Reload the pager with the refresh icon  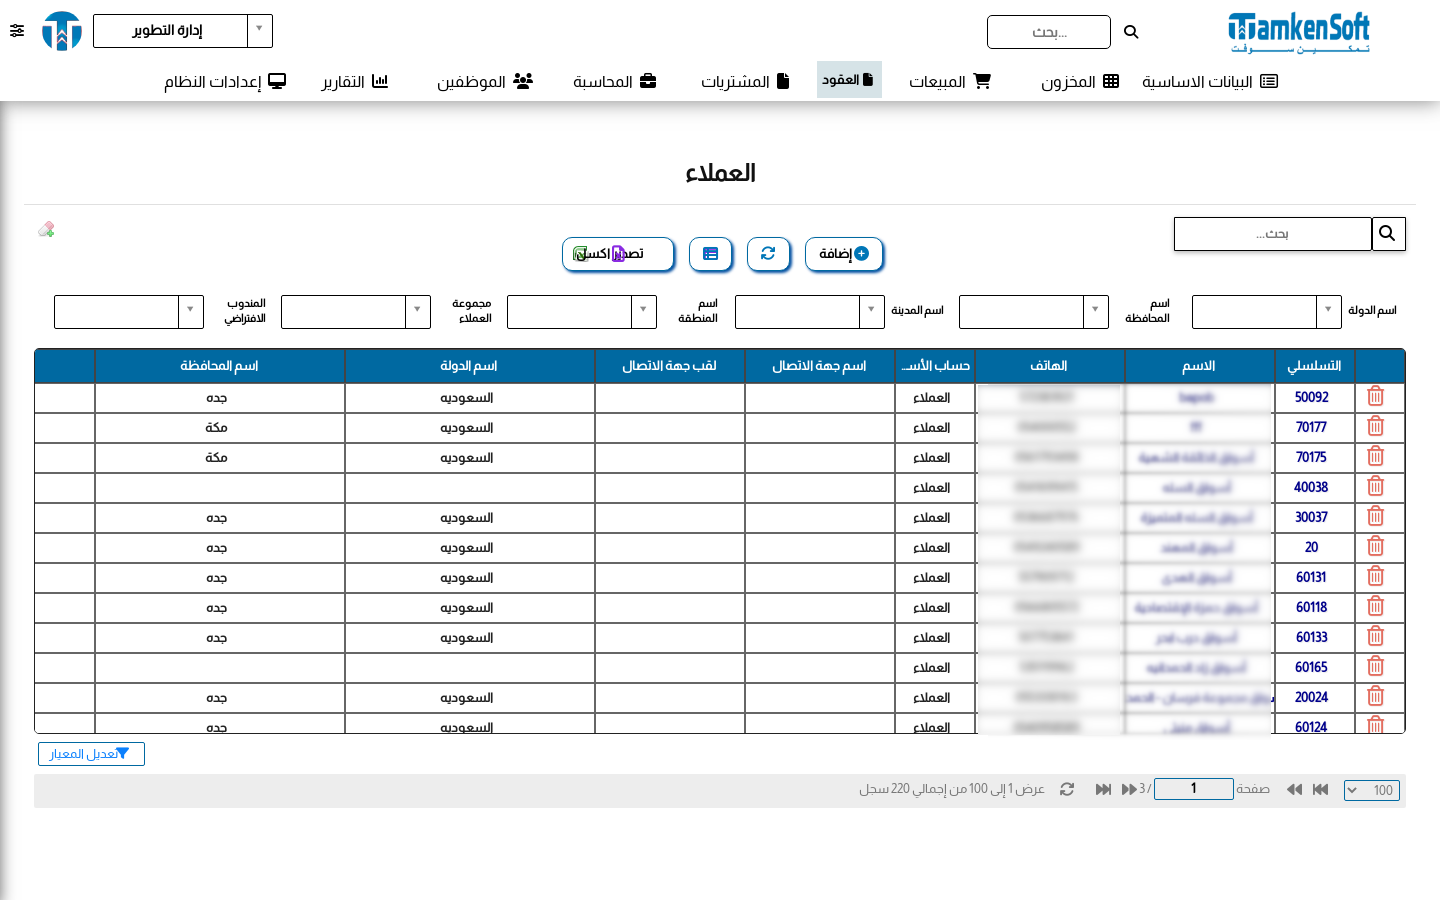[x=1067, y=790]
